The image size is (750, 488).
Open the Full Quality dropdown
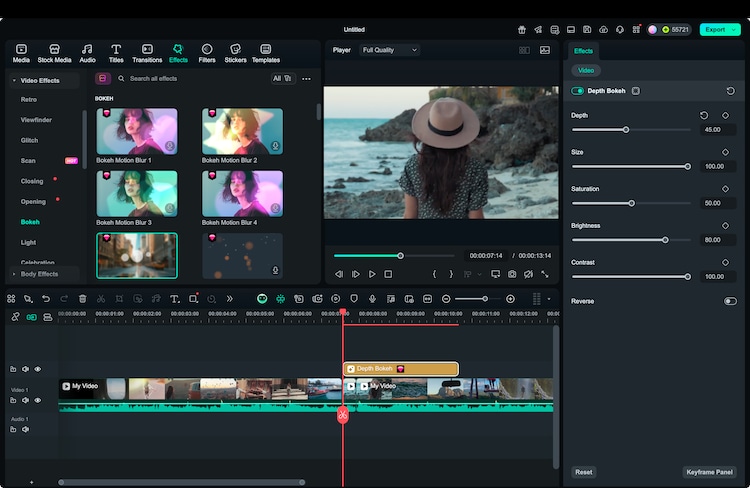click(389, 50)
